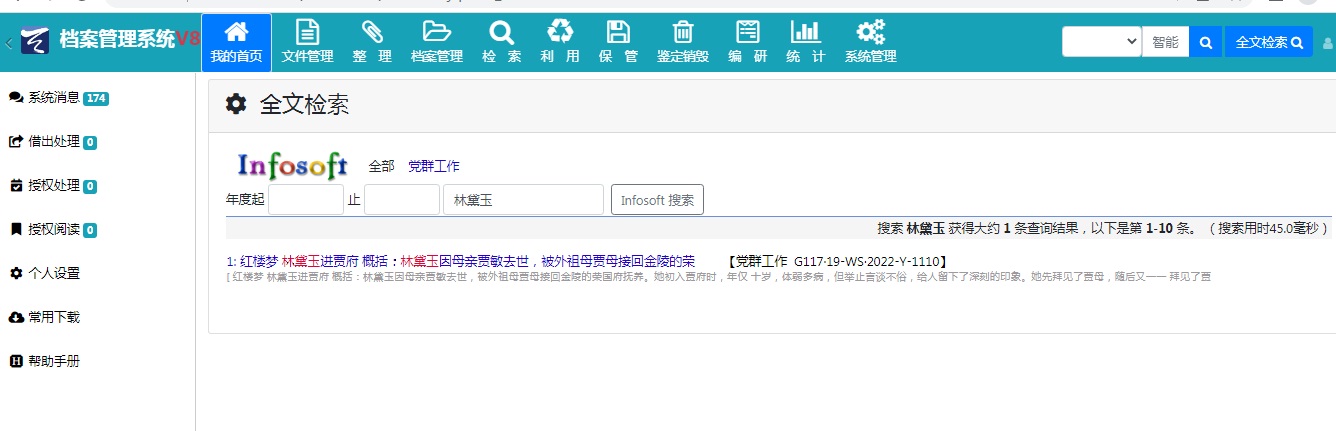The image size is (1336, 431).
Task: Click the 保管 floppy disk icon
Action: tap(618, 32)
